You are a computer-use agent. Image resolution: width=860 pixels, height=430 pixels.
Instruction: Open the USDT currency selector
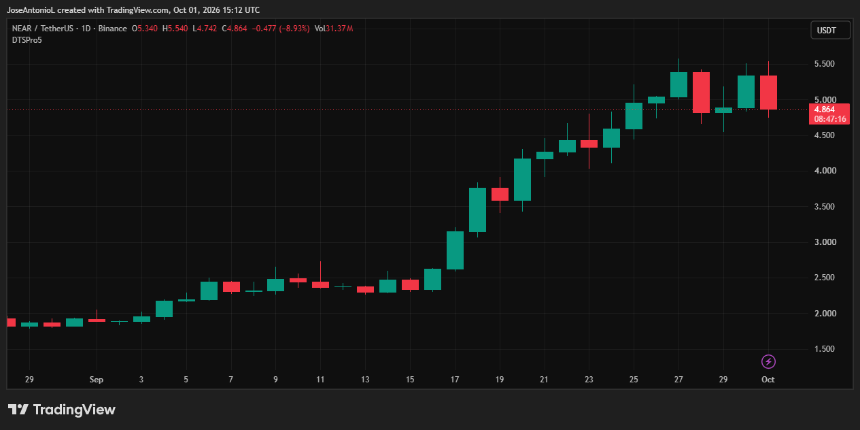click(x=830, y=30)
